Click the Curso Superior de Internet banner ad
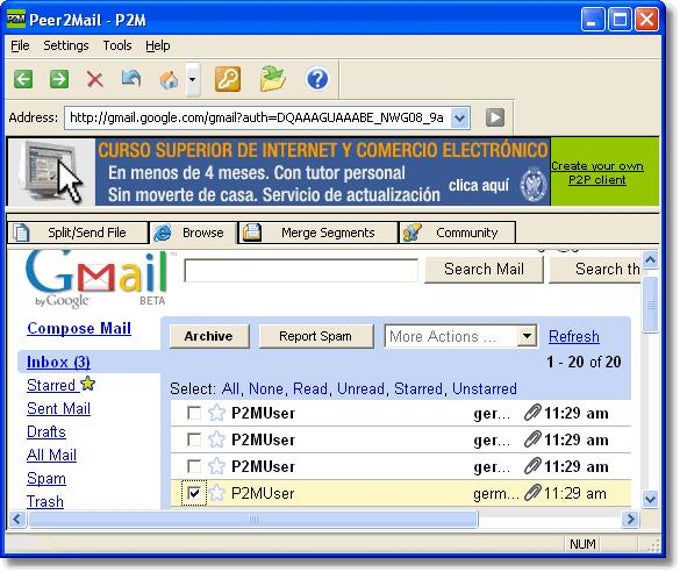680x572 pixels. click(279, 172)
